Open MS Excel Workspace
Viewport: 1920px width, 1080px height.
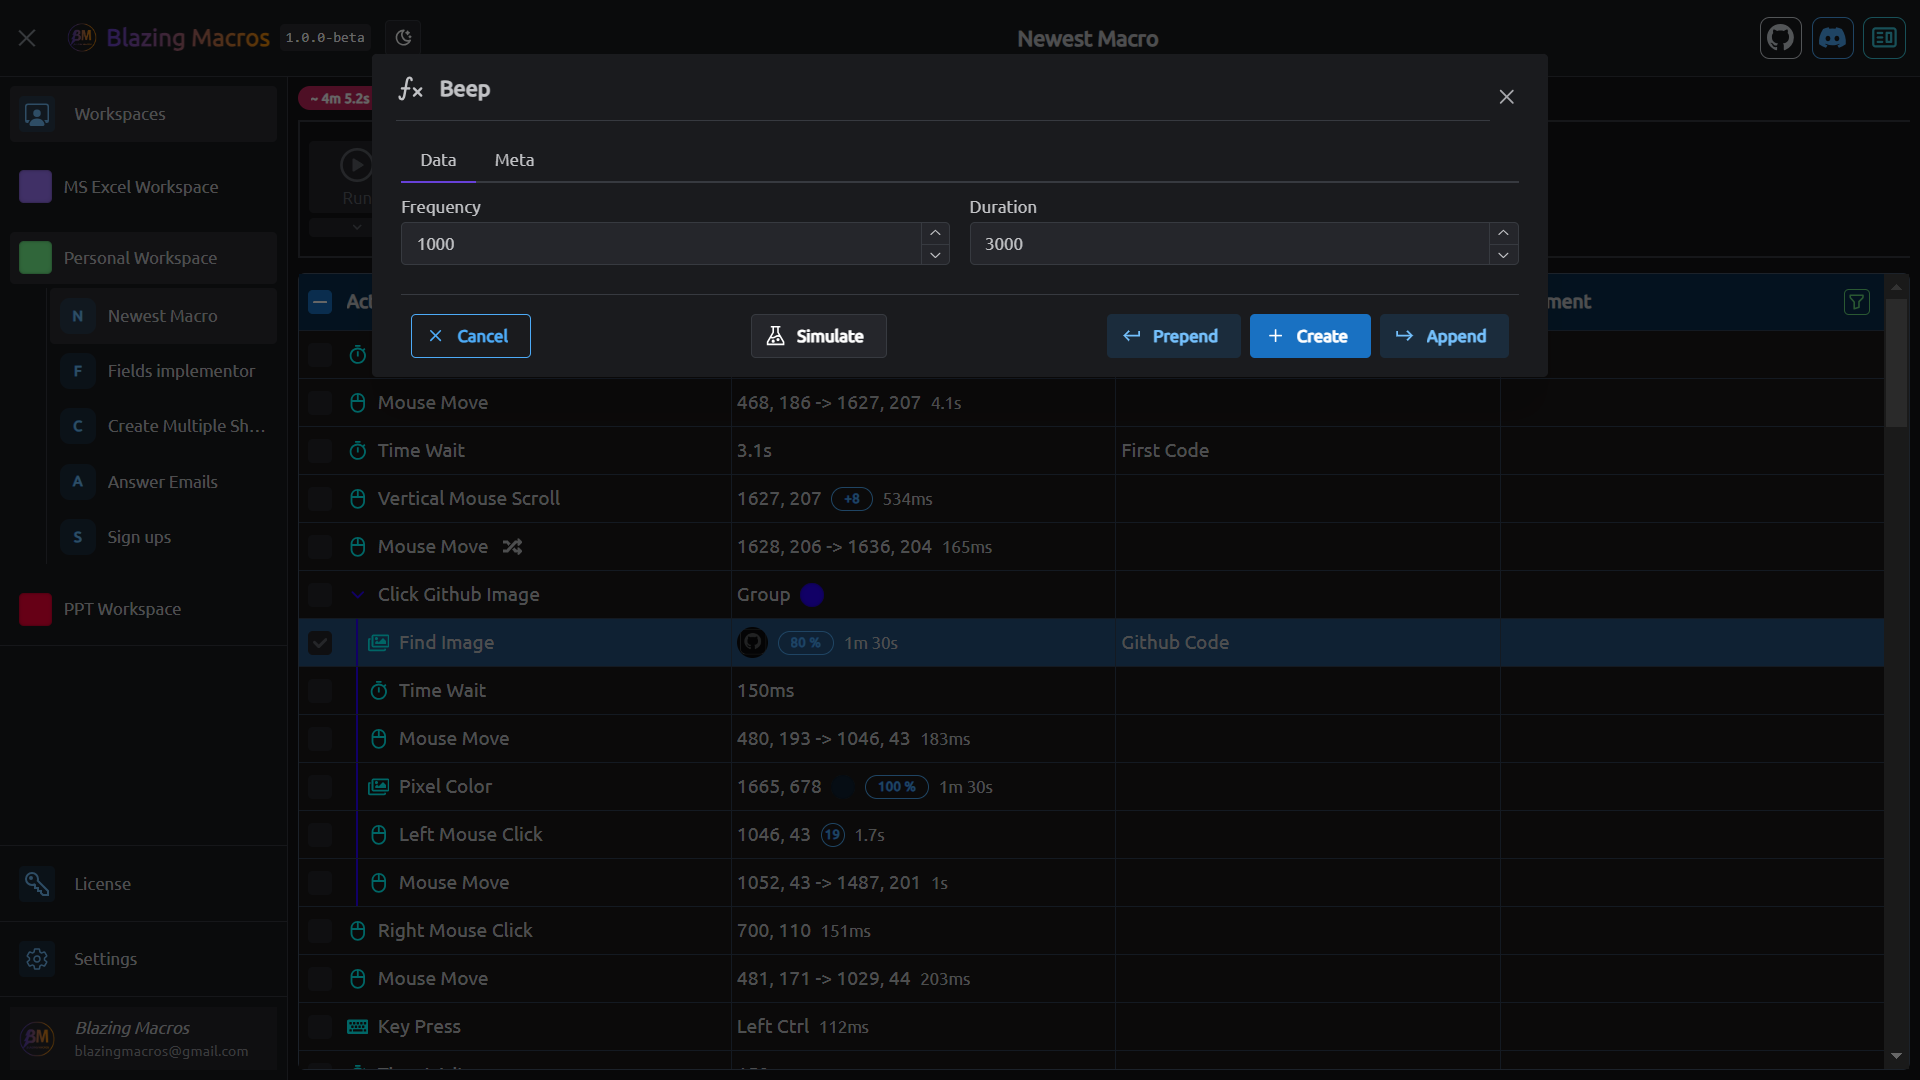(x=143, y=187)
